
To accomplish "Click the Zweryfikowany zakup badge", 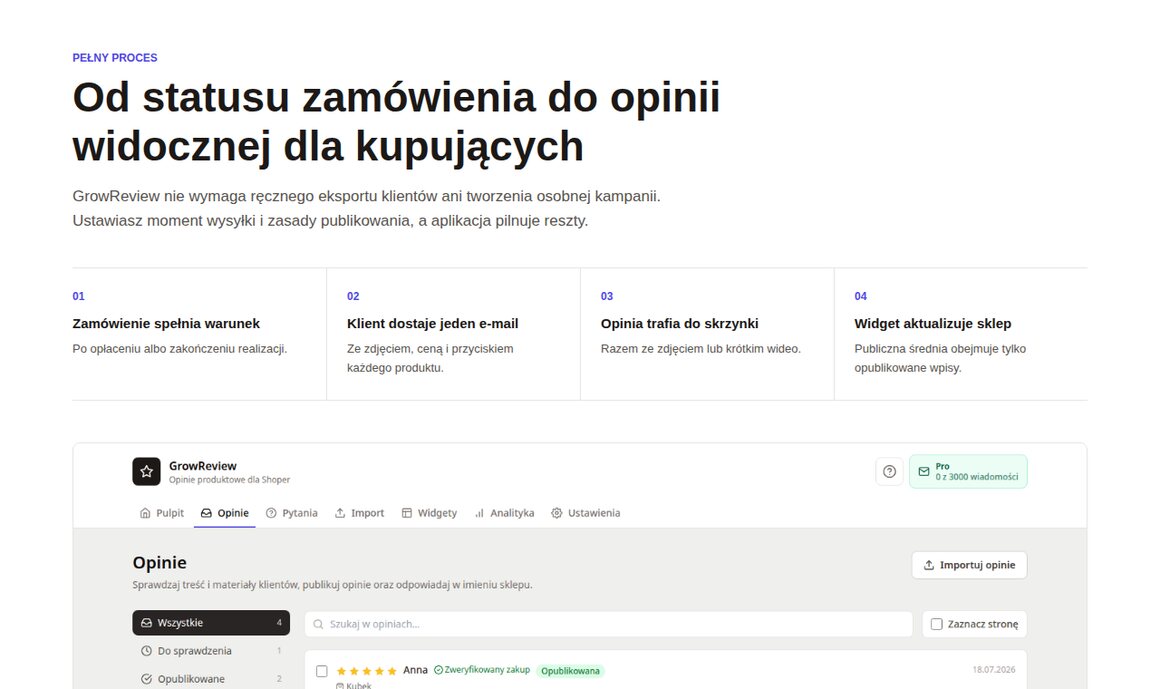I will coord(482,670).
